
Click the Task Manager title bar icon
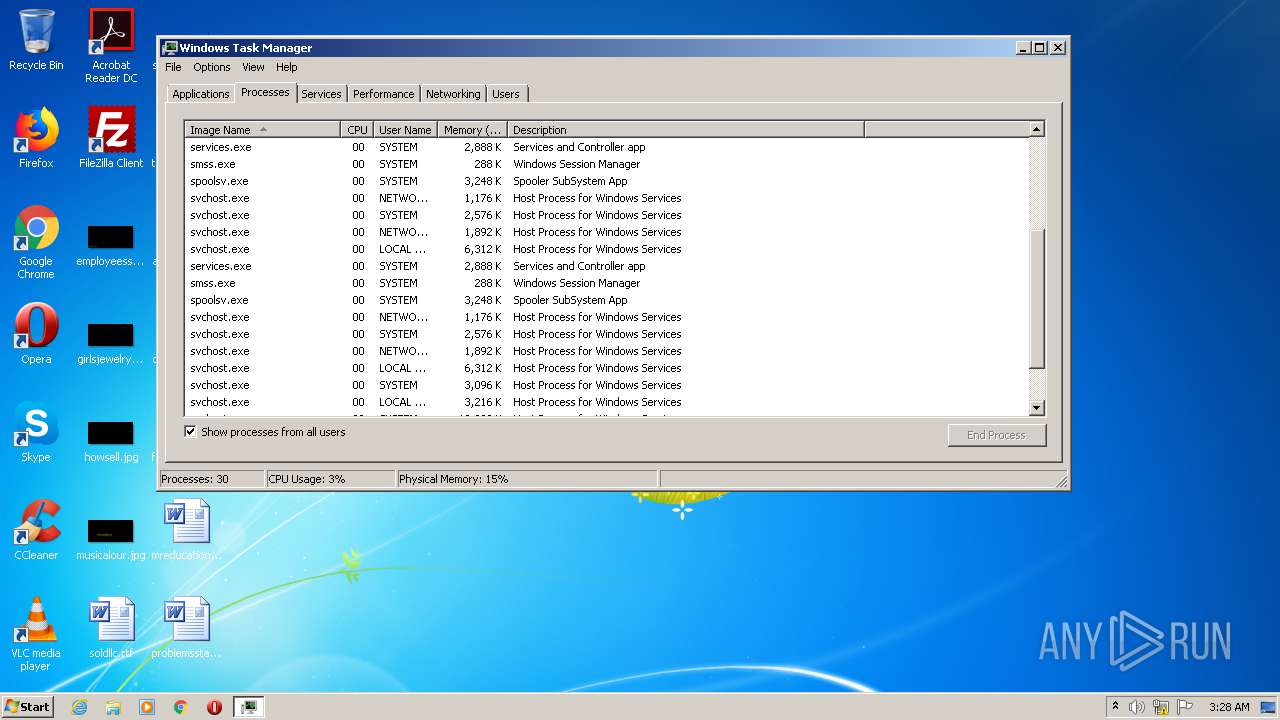point(170,48)
